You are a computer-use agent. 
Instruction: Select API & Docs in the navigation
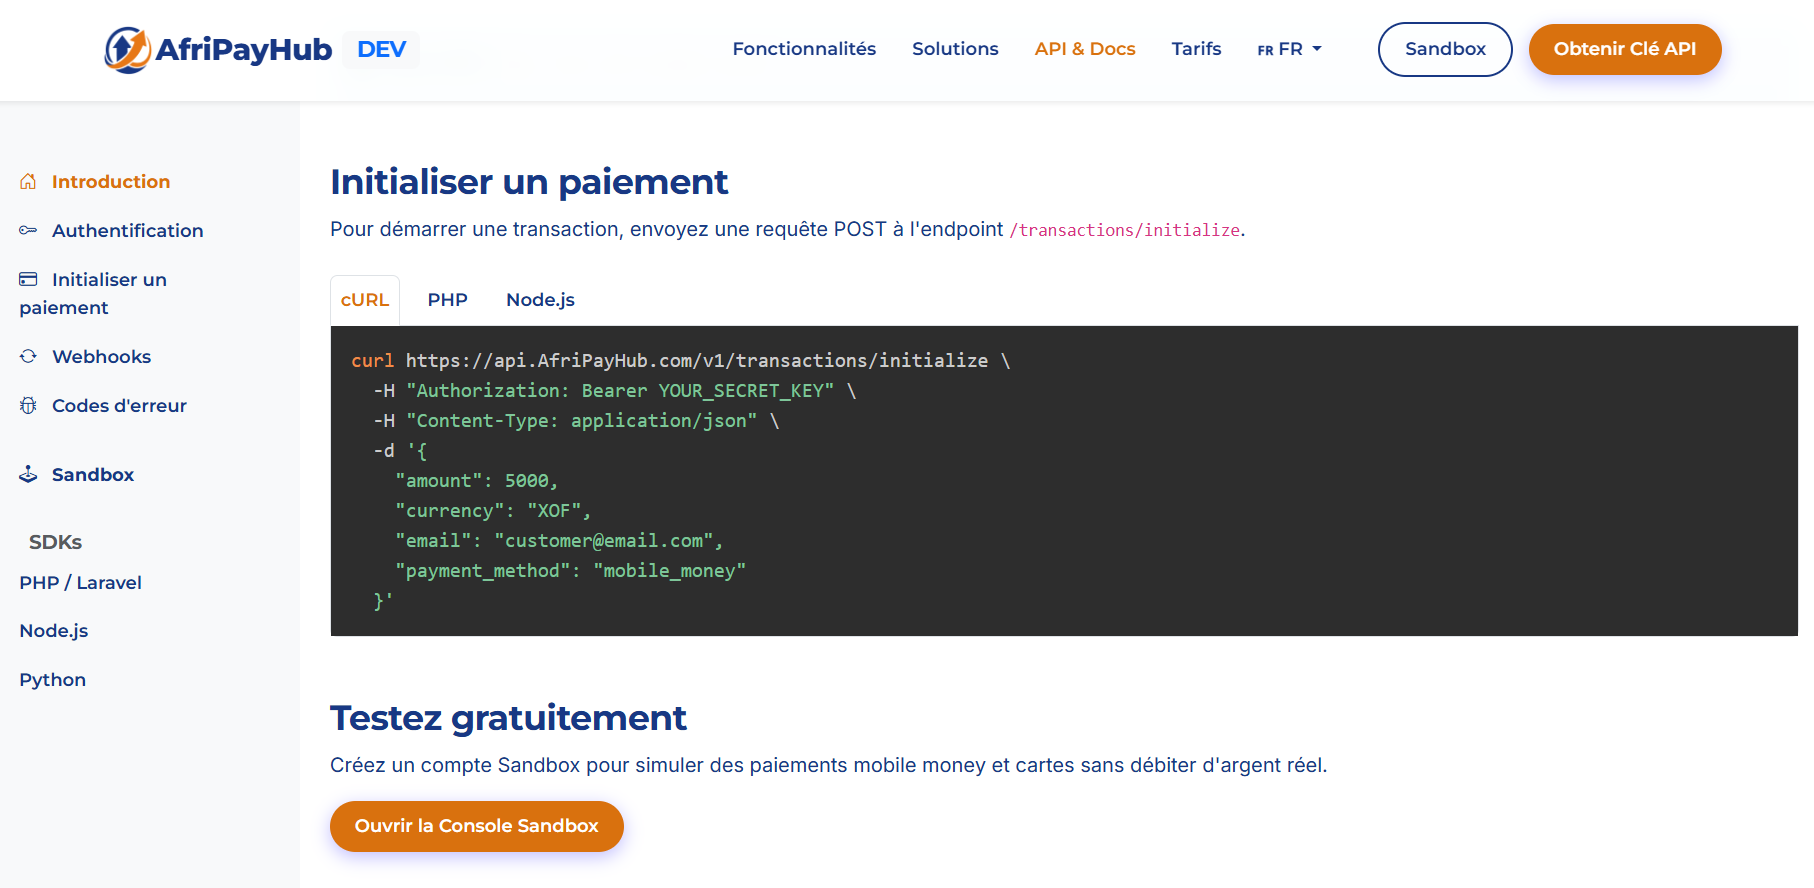pyautogui.click(x=1084, y=48)
